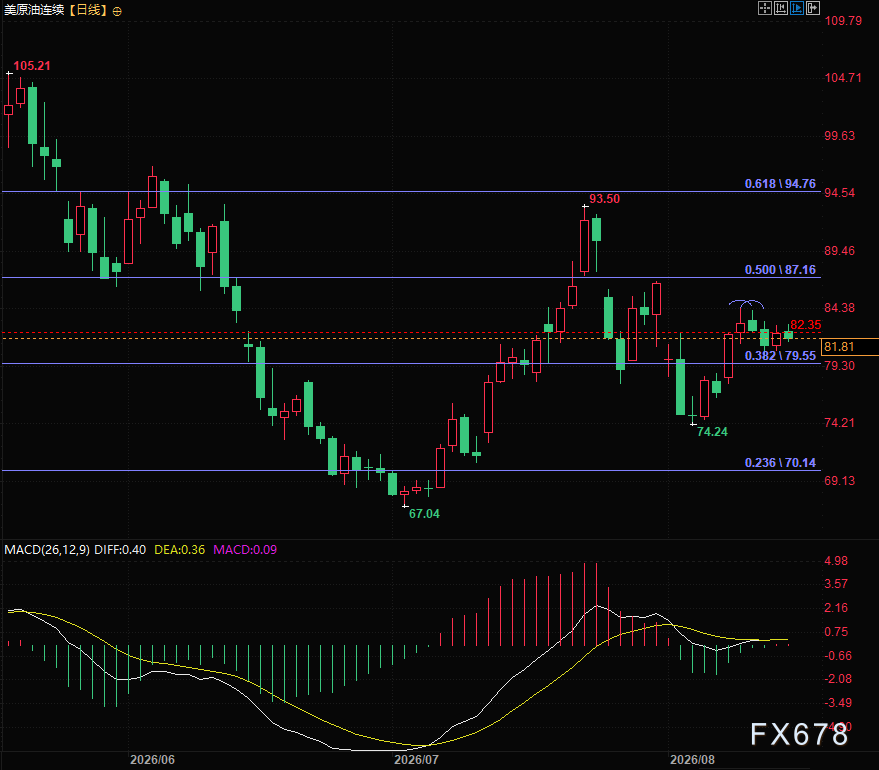This screenshot has width=879, height=770.
Task: Select the 0.618 \ 94.76 Fibonacci label
Action: pos(780,184)
